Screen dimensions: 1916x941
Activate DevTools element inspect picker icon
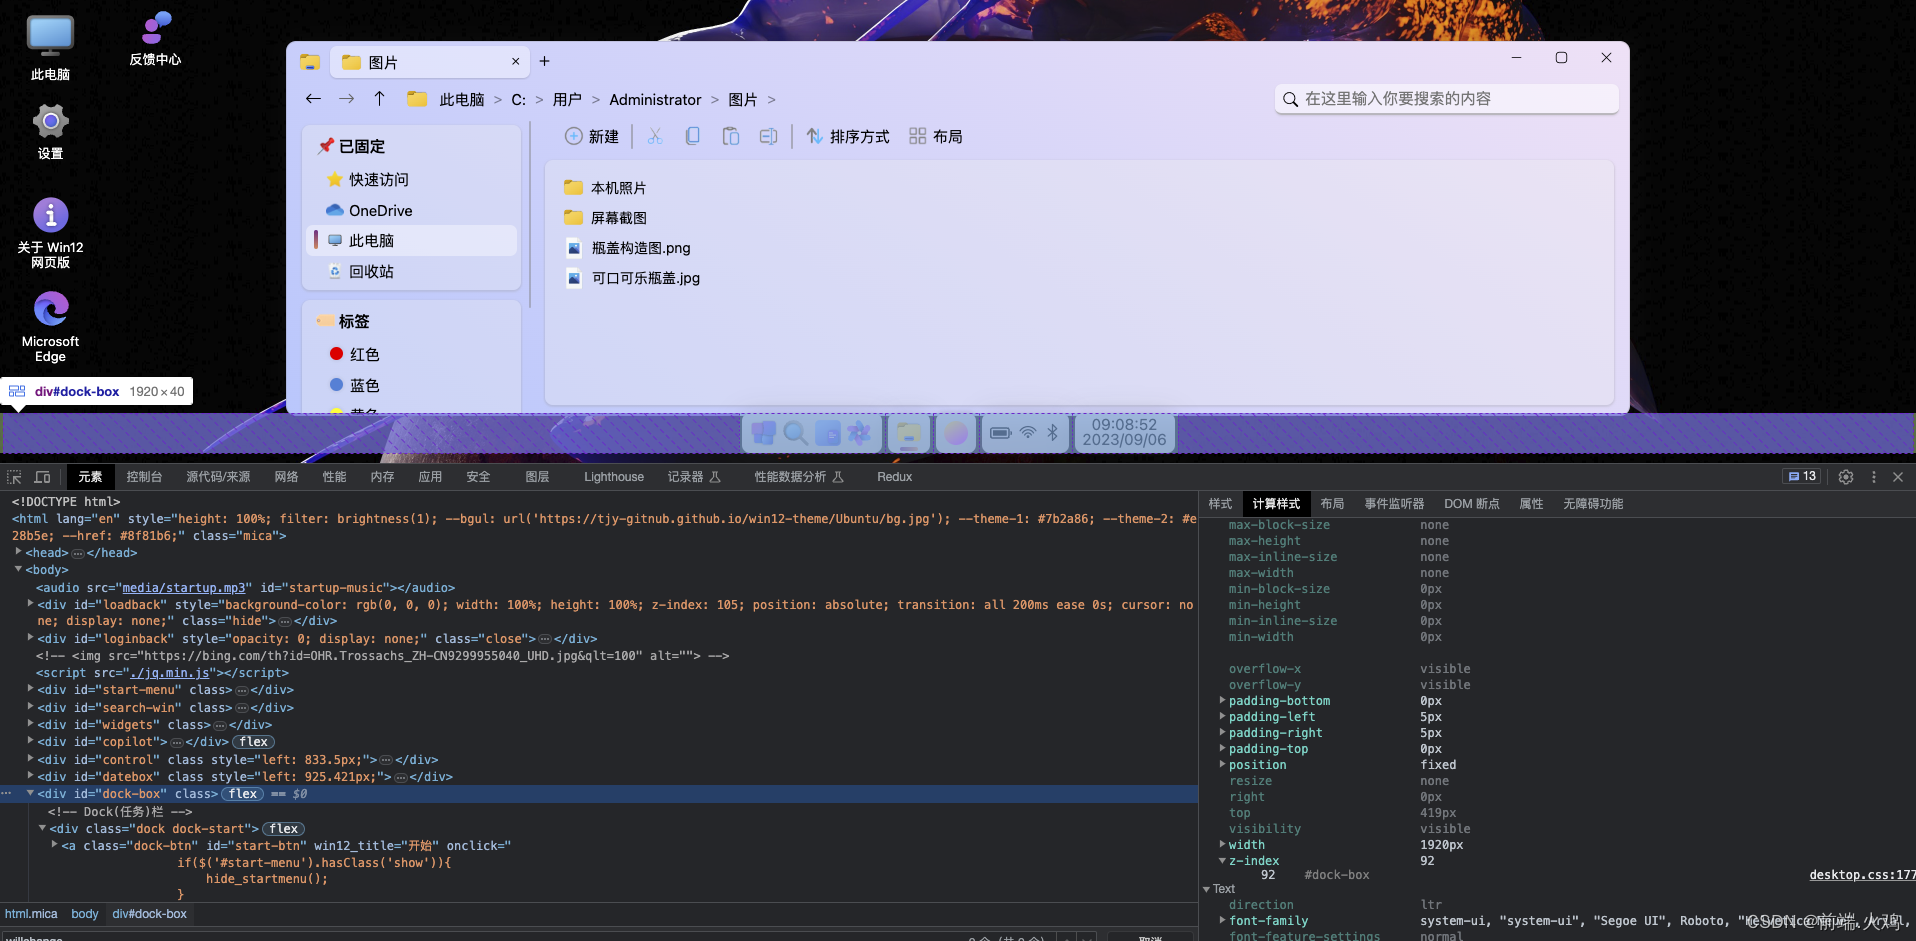14,477
